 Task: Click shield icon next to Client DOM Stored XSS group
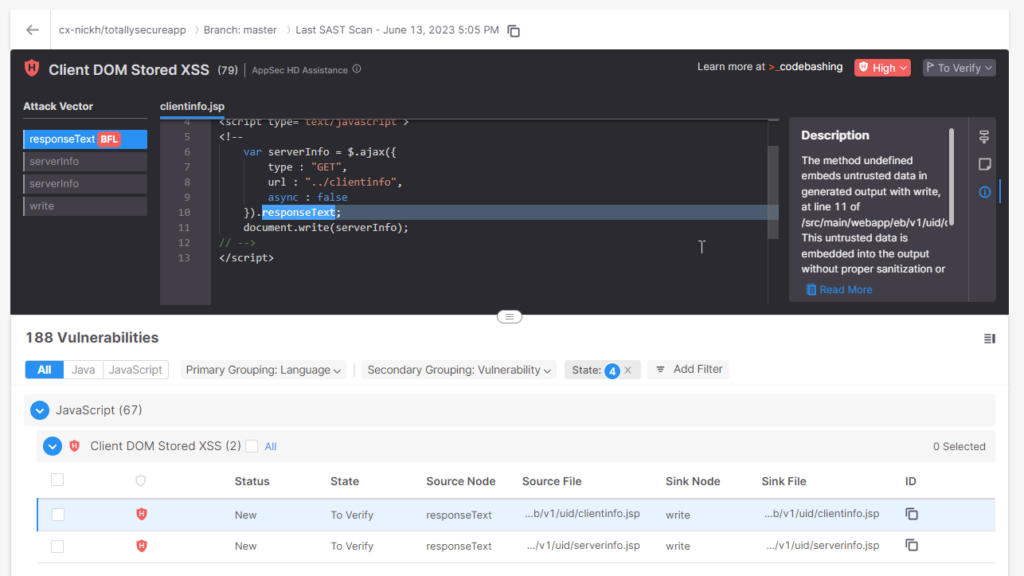pos(74,446)
